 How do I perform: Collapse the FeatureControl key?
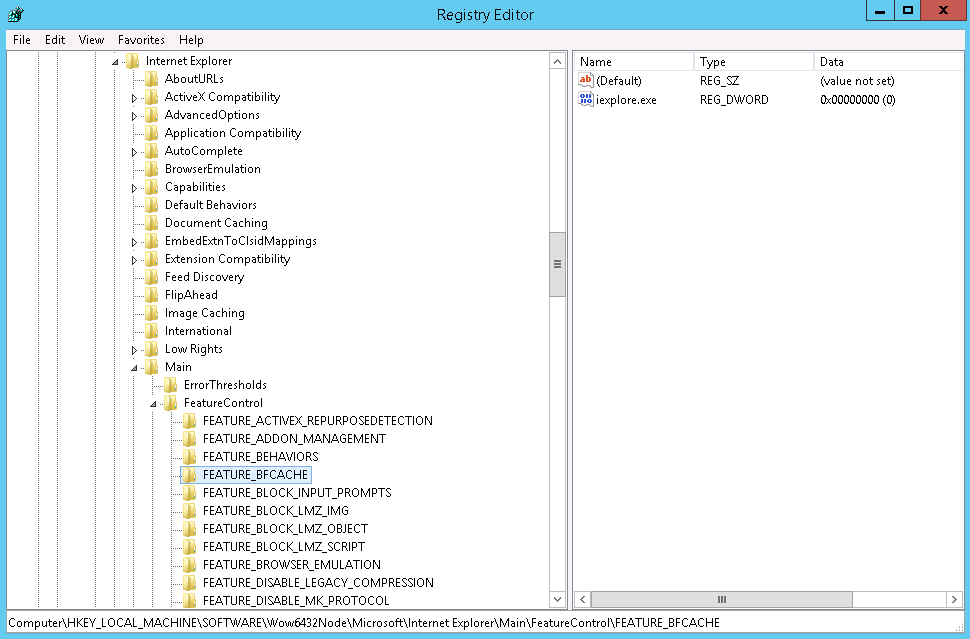pos(153,404)
